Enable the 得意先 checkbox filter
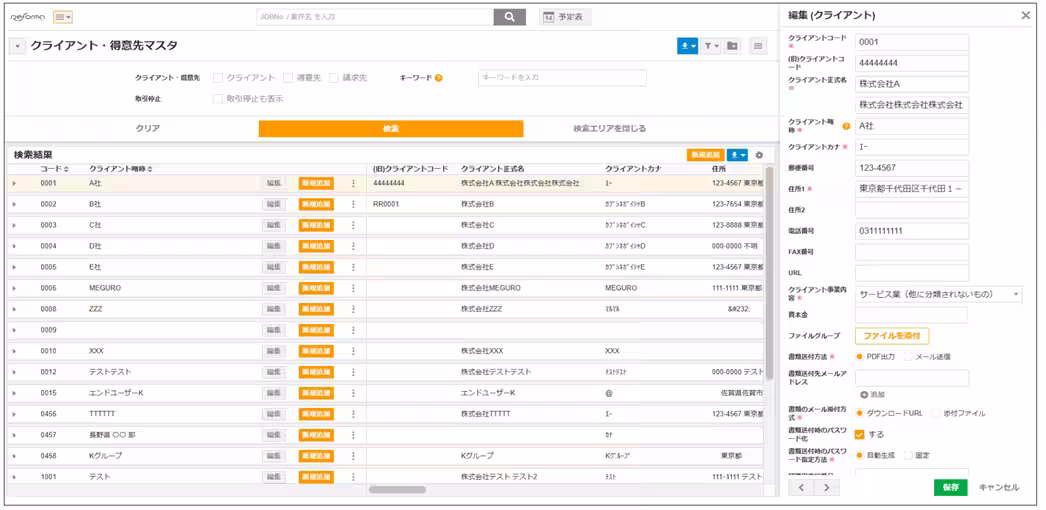This screenshot has height=510, width=1046. 289,78
